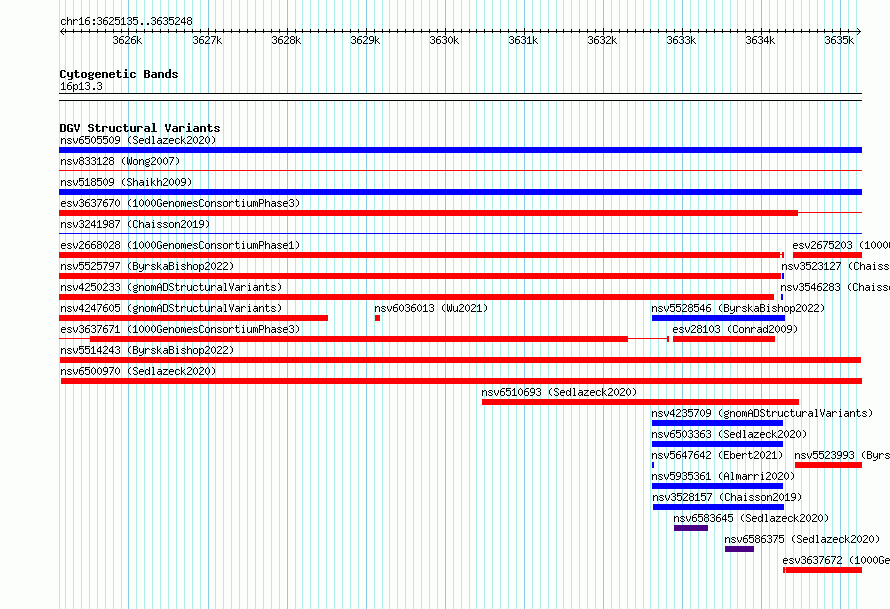Viewport: 890px width, 609px height.
Task: Select nsv5935361 (Almarri2020) label
Action: 723,476
